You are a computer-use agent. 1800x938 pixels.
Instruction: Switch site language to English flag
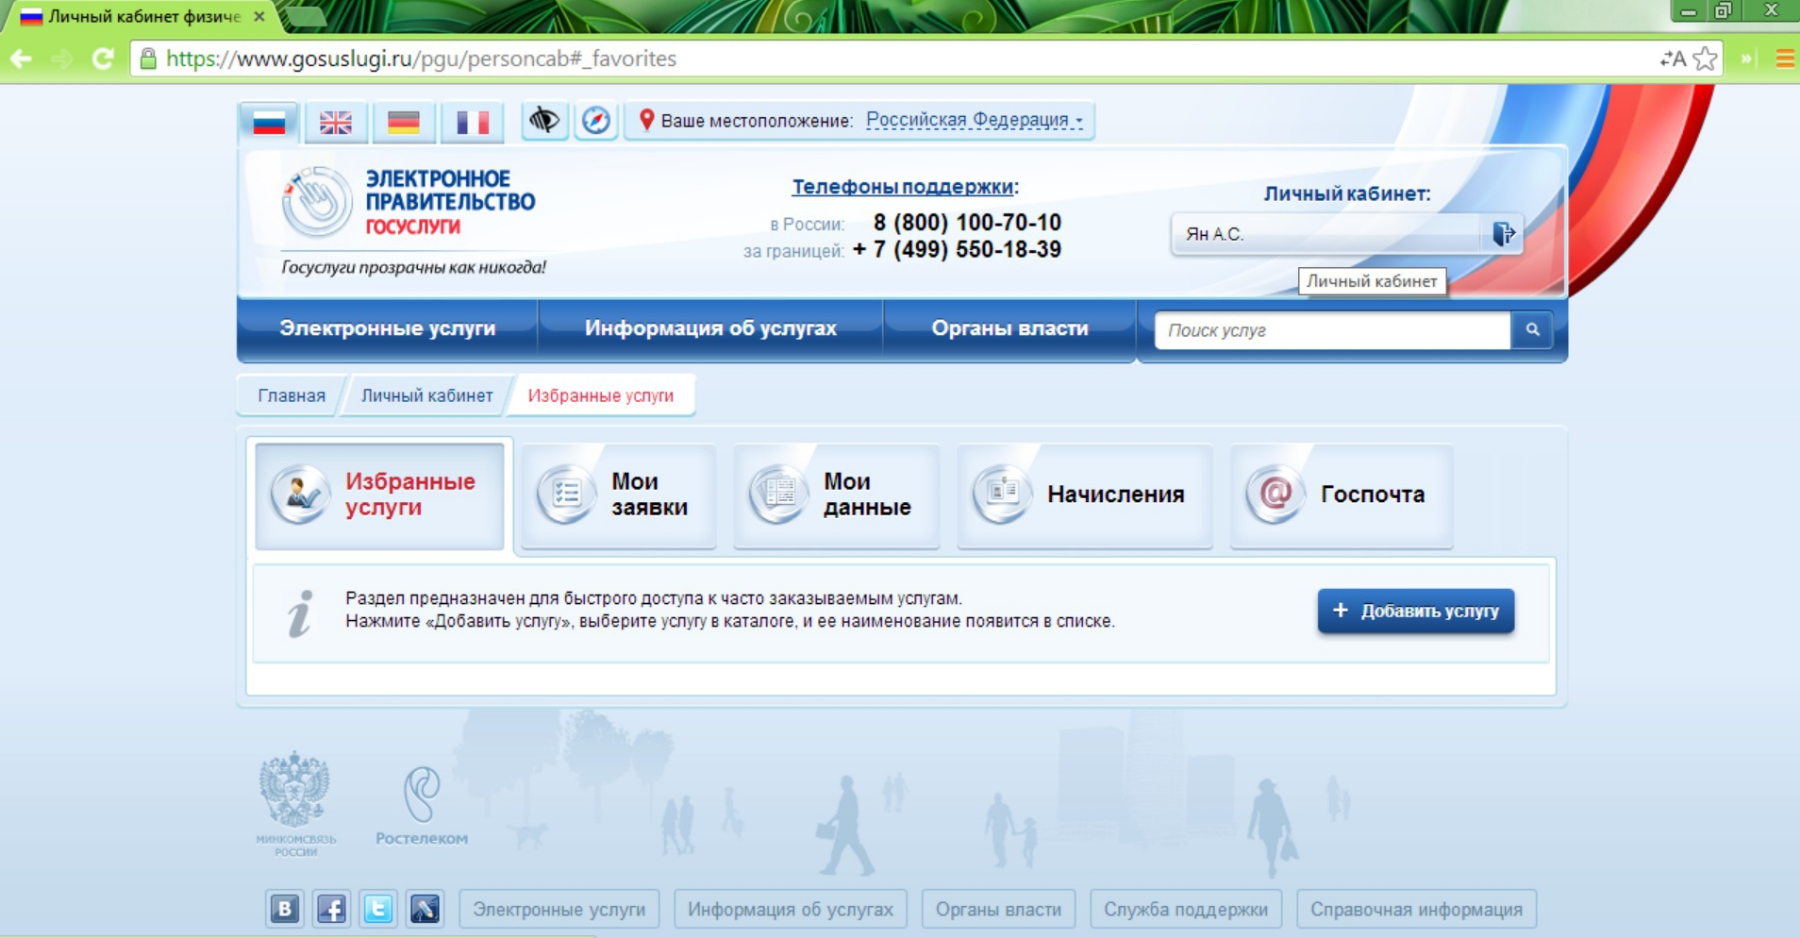click(336, 122)
